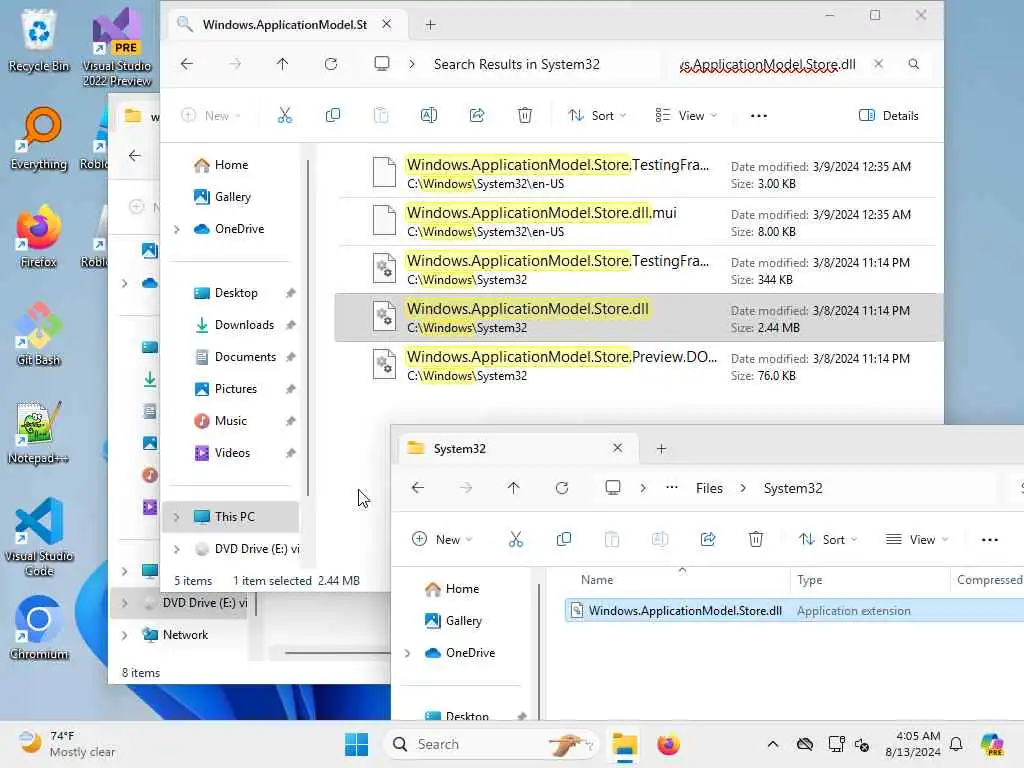This screenshot has width=1024, height=768.
Task: Refresh the System32 window
Action: [562, 488]
